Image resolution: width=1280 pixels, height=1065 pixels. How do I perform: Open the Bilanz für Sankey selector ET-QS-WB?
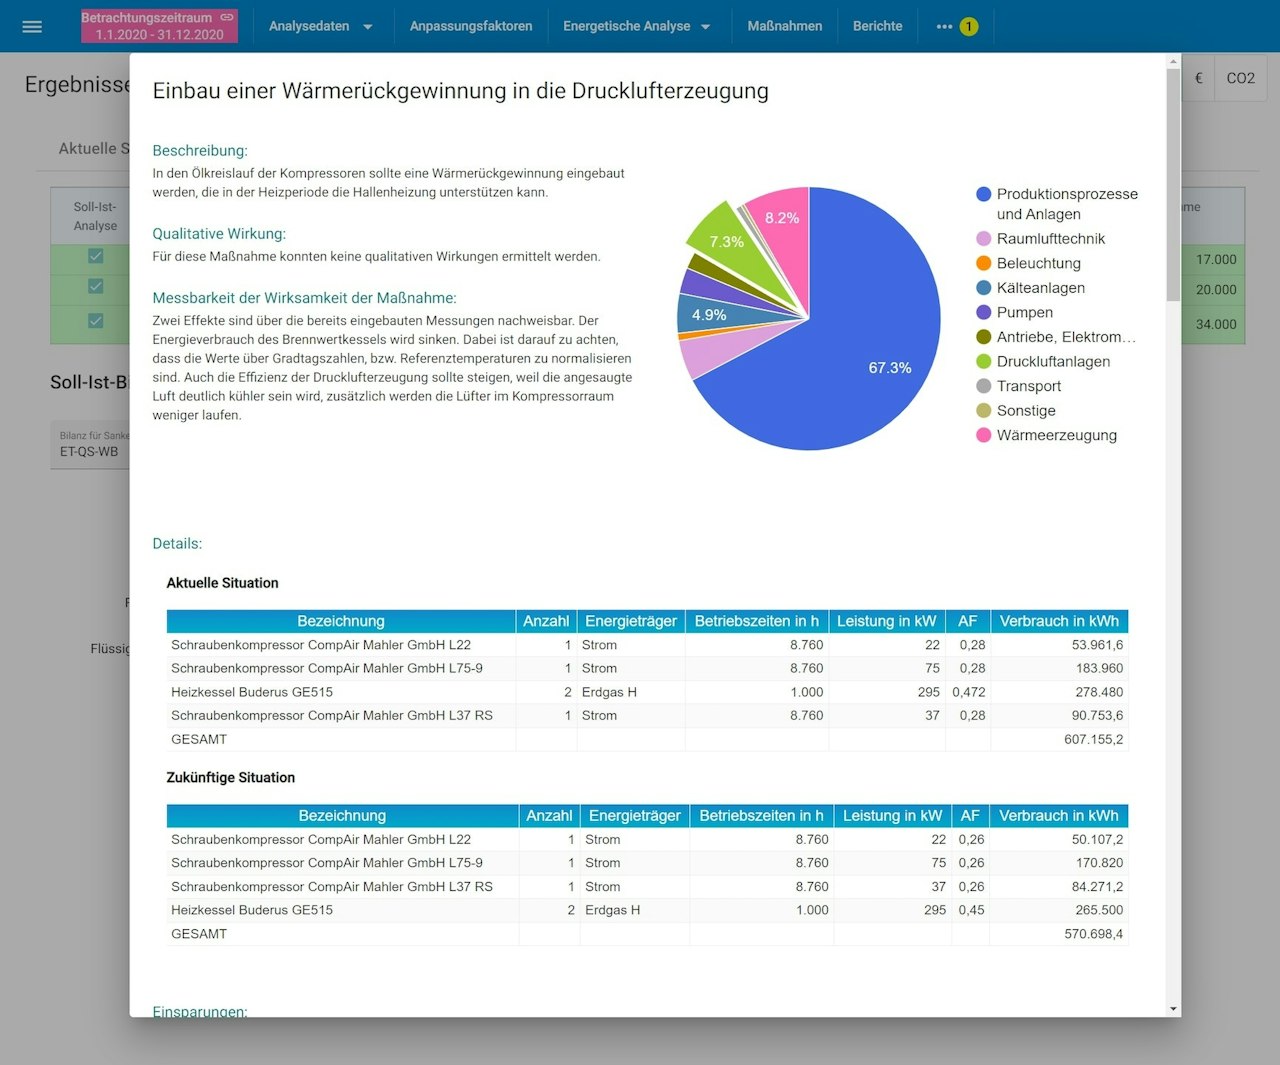90,445
